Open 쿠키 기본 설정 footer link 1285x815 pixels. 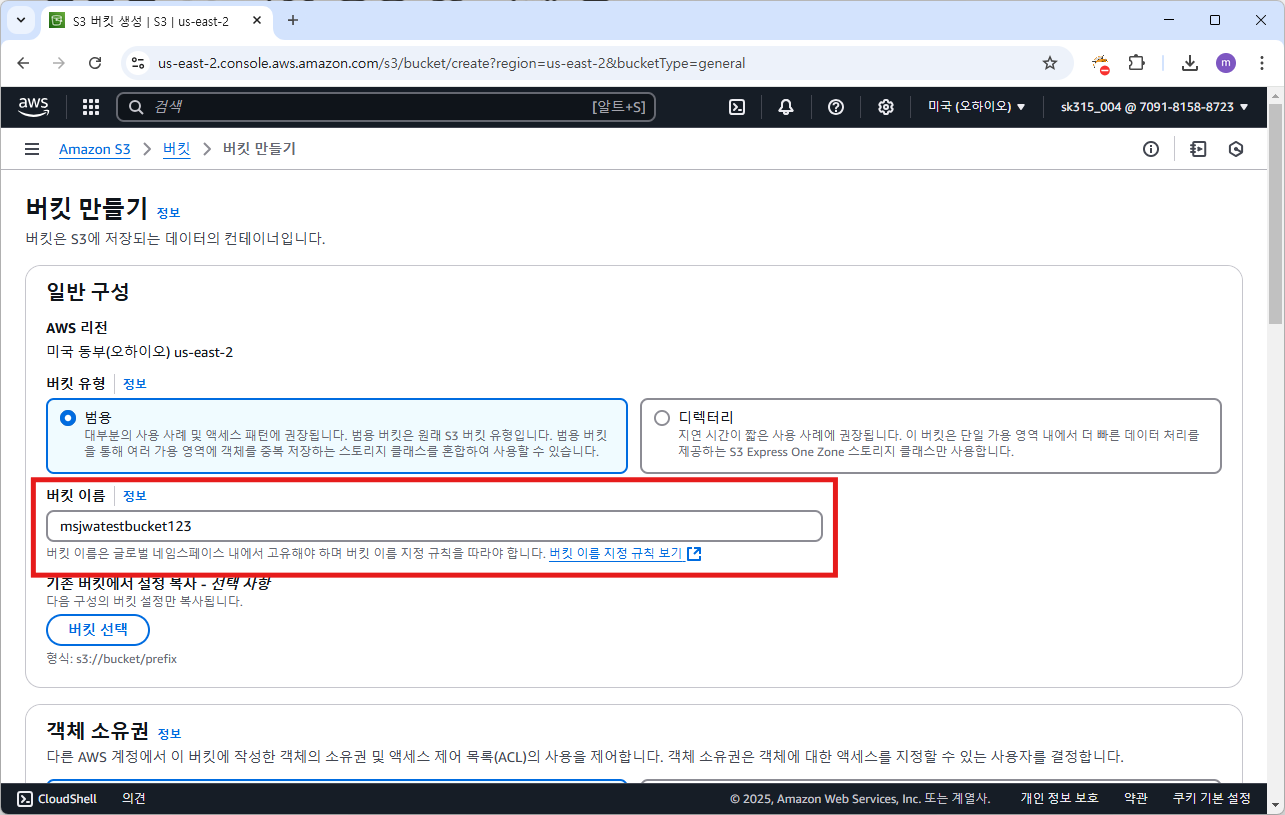pos(1212,798)
